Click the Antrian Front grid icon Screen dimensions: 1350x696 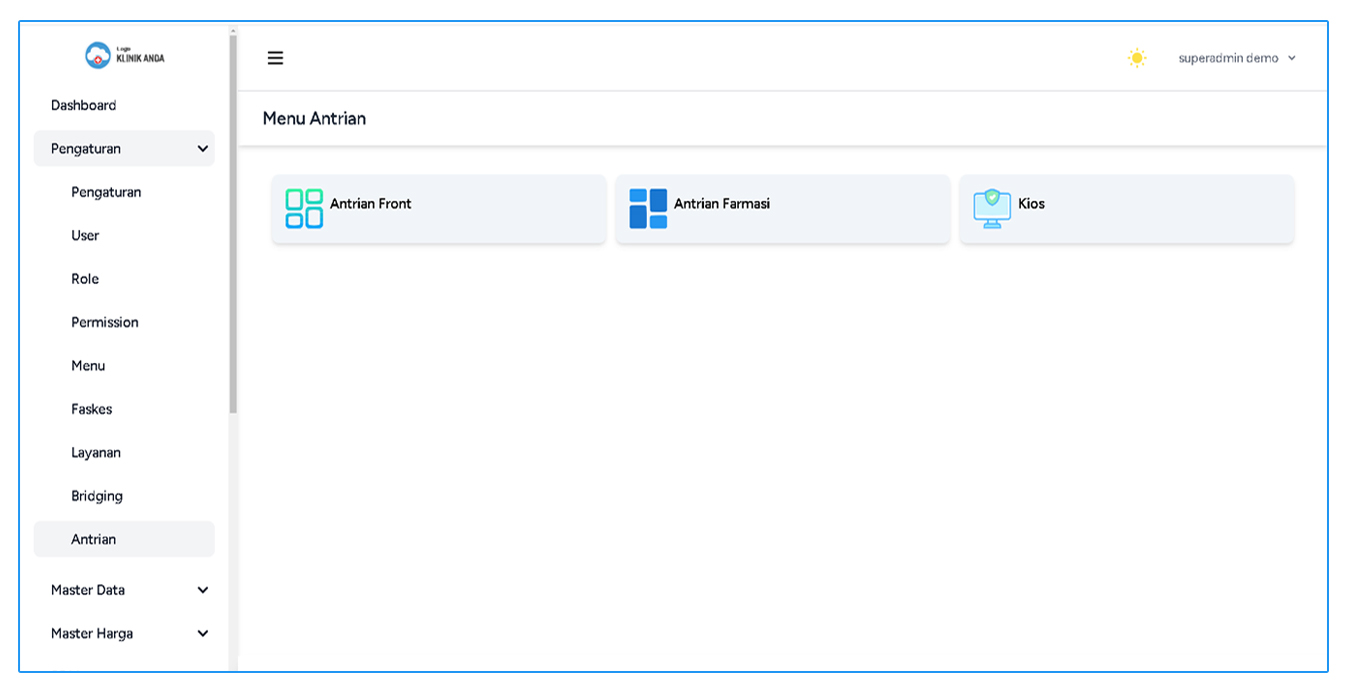(304, 208)
